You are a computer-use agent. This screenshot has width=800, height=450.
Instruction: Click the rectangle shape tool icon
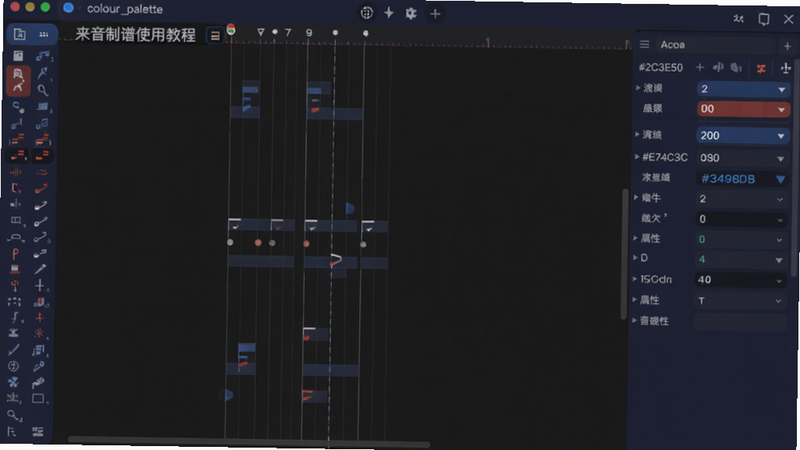[x=38, y=398]
